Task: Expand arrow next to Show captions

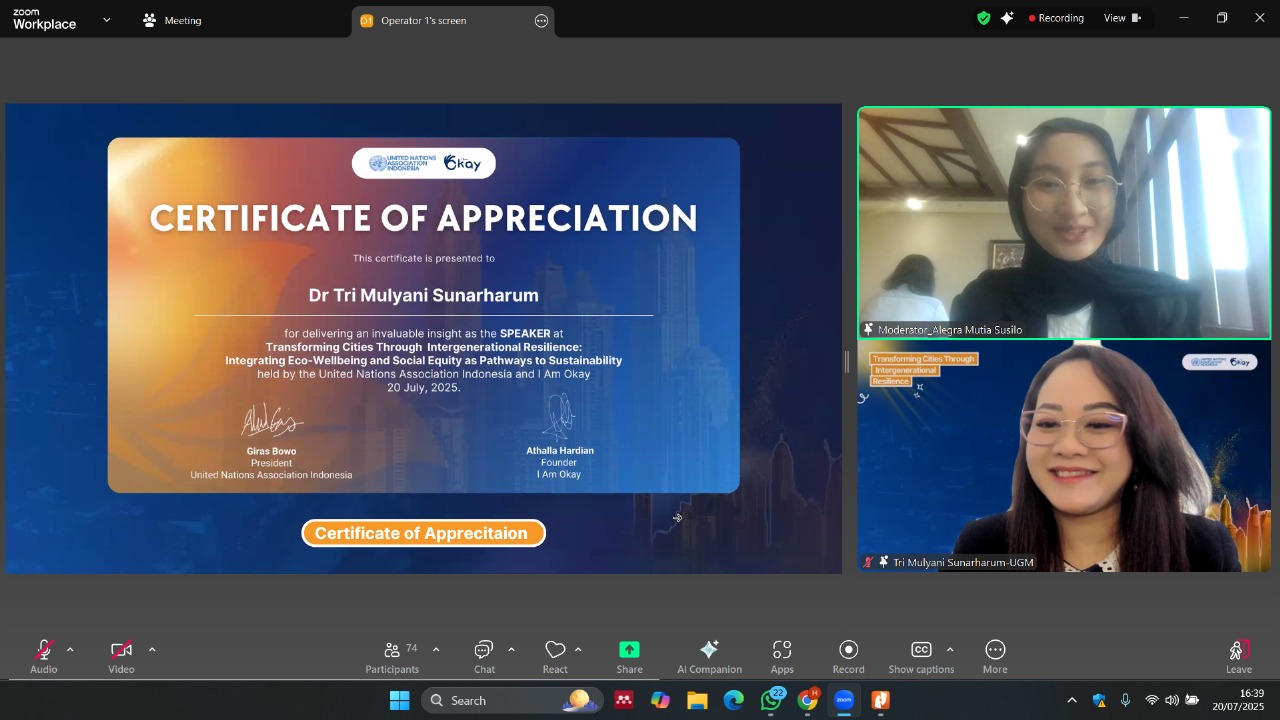Action: tap(950, 650)
